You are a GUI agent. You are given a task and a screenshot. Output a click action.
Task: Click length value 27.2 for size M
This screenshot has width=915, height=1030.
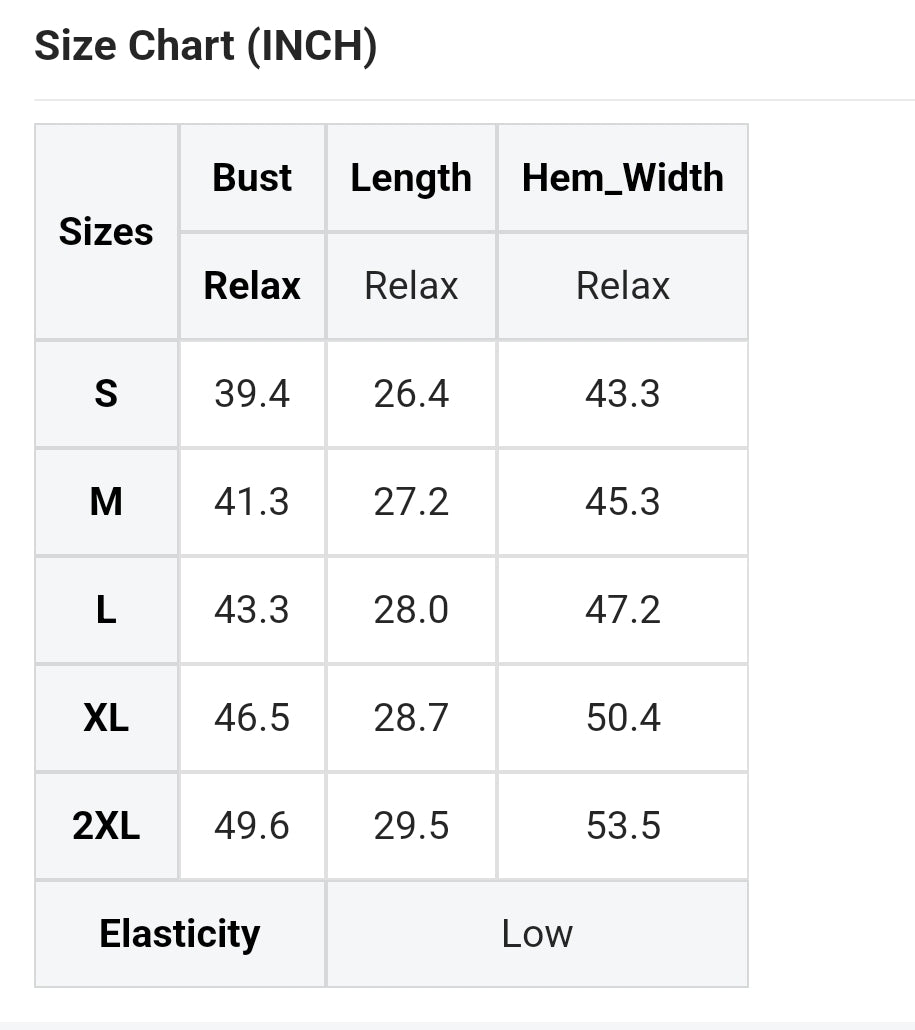pyautogui.click(x=411, y=502)
